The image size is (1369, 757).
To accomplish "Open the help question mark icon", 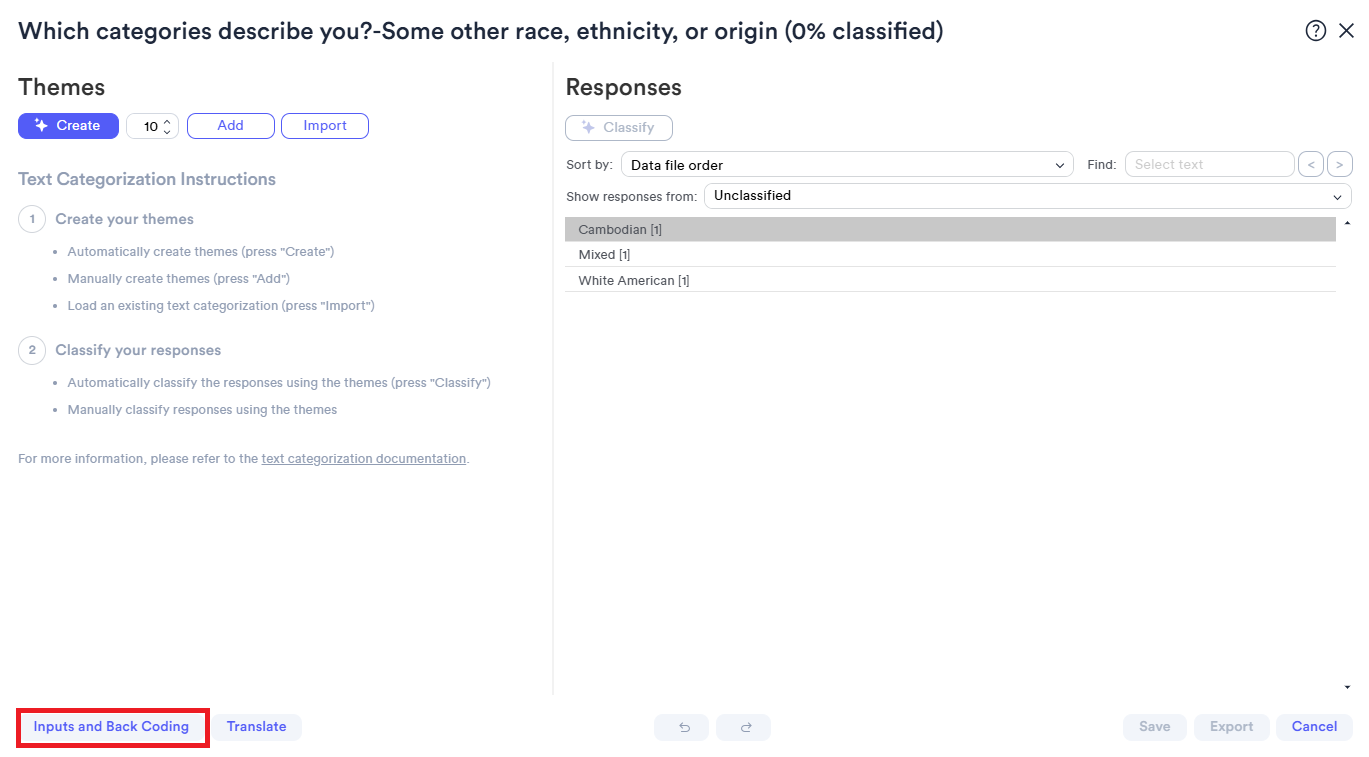I will pos(1316,31).
